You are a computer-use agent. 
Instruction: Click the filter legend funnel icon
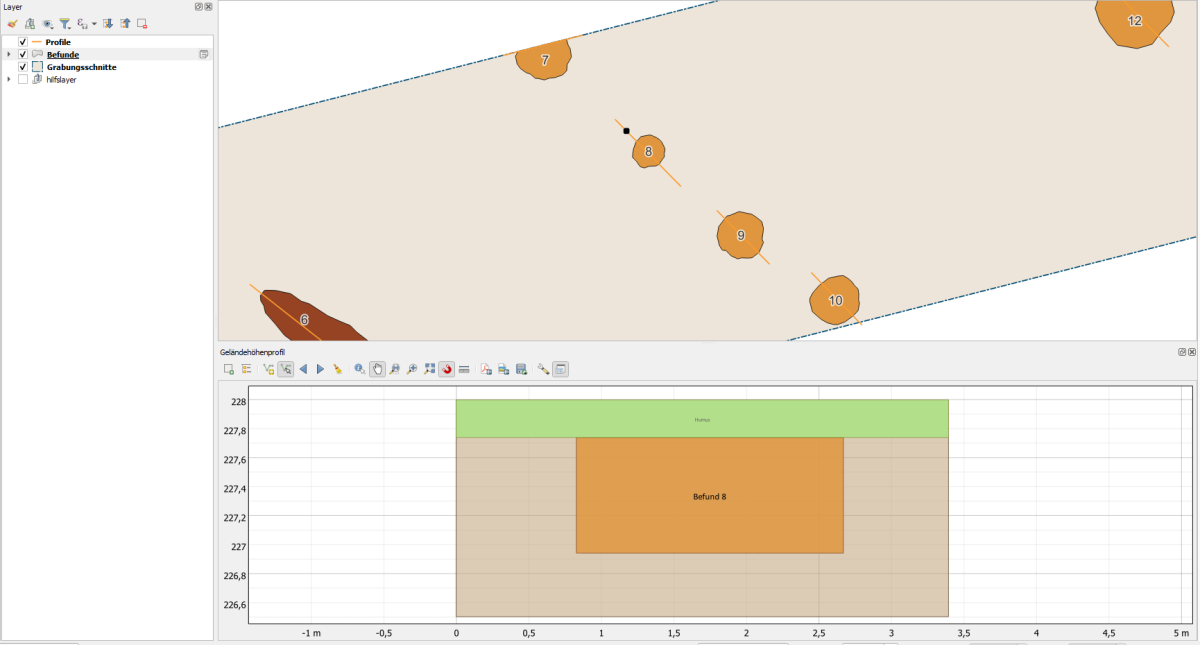(64, 23)
